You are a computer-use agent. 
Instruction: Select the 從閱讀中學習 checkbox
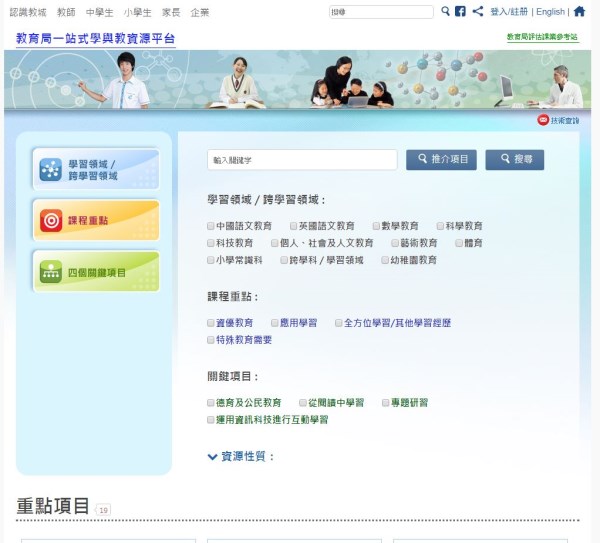303,403
